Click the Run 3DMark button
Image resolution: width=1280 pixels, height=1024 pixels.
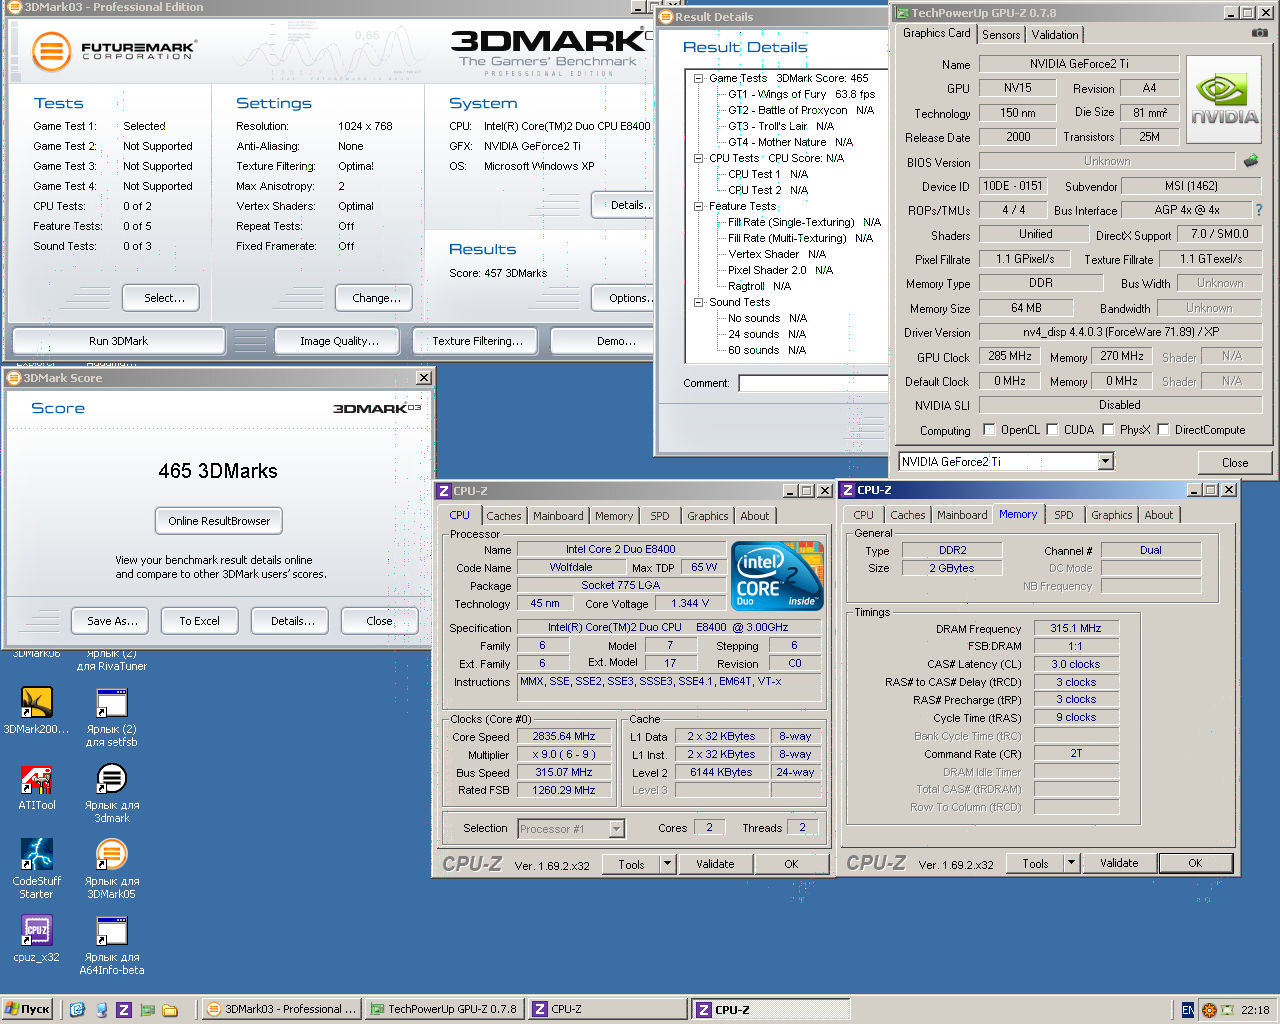click(118, 341)
